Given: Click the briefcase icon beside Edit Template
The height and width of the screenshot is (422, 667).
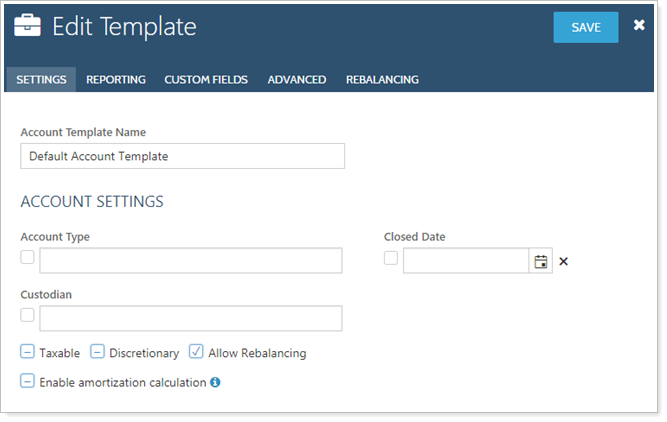Looking at the screenshot, I should (x=27, y=27).
